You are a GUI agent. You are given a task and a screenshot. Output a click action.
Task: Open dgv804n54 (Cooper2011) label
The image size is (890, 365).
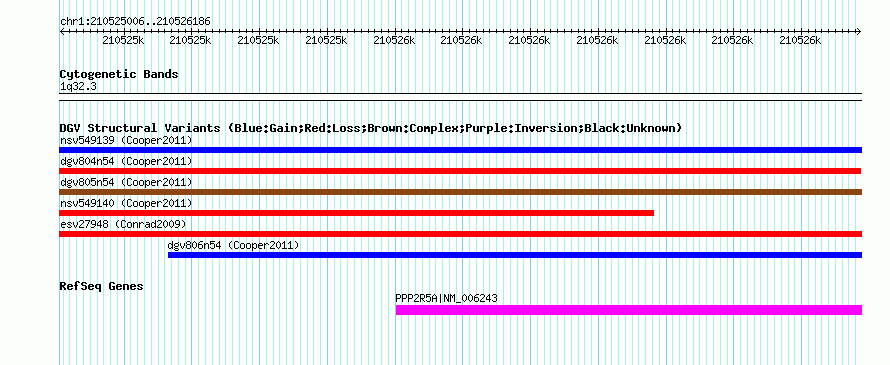click(x=126, y=161)
